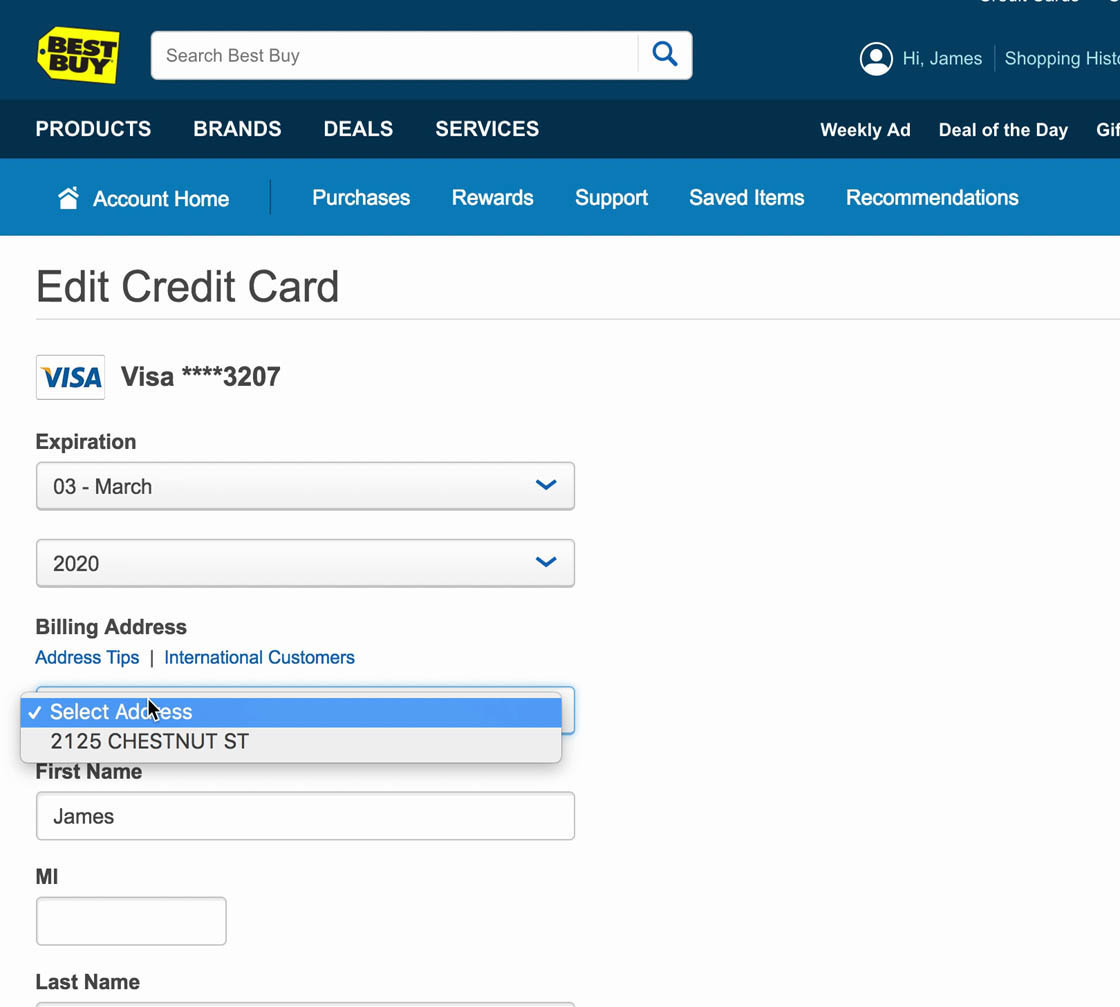
Task: Open the SERVICES menu
Action: [487, 129]
